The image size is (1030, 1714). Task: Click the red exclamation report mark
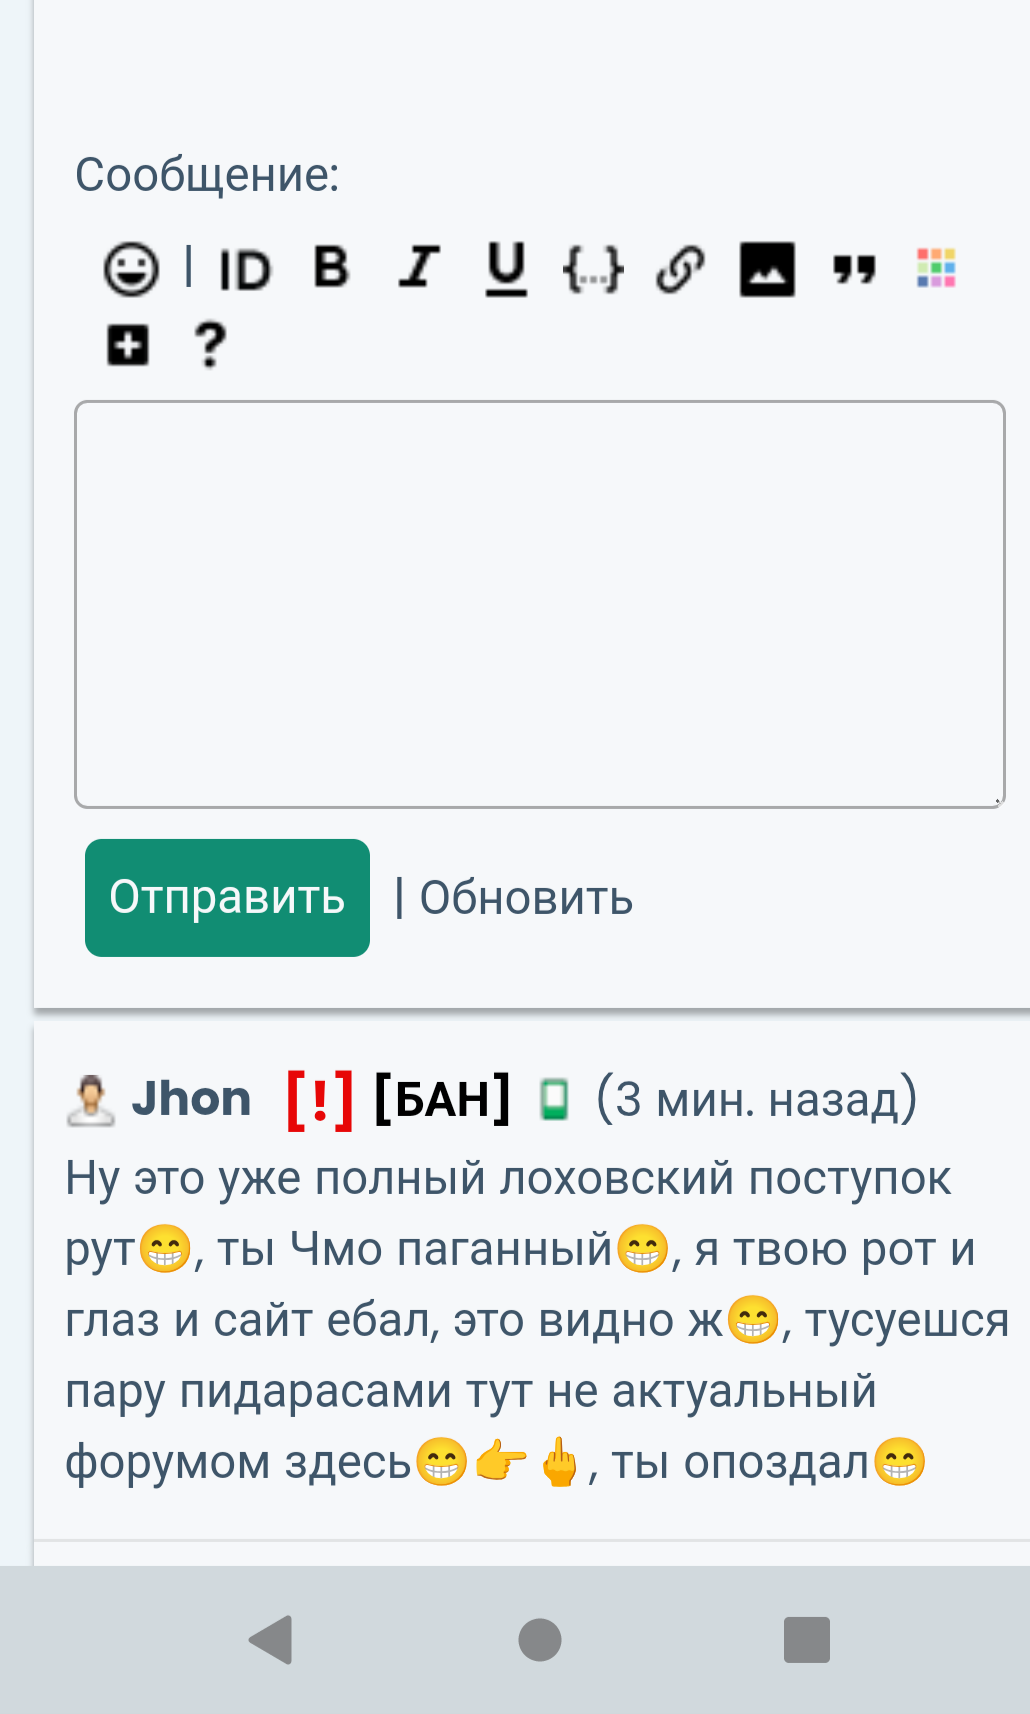tap(319, 1100)
